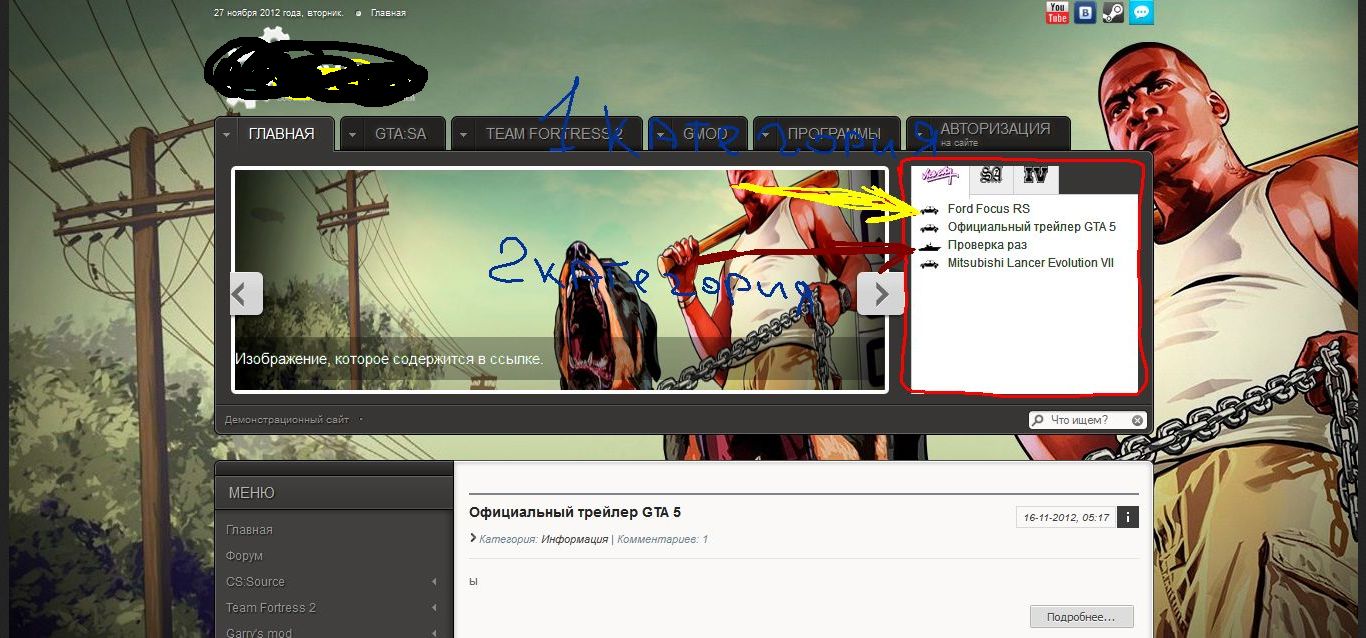The width and height of the screenshot is (1366, 638).
Task: Open the Комментариев: 1 link
Action: [x=662, y=539]
